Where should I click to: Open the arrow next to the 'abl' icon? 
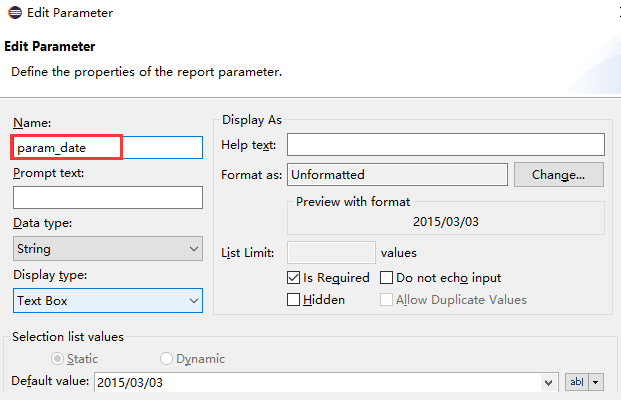point(596,382)
